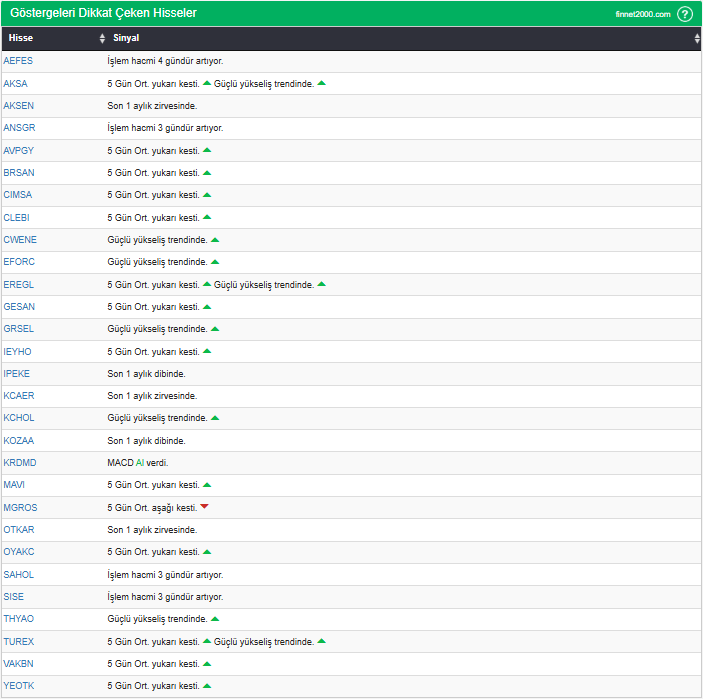
Task: Click the Sinyal column header label
Action: point(127,38)
